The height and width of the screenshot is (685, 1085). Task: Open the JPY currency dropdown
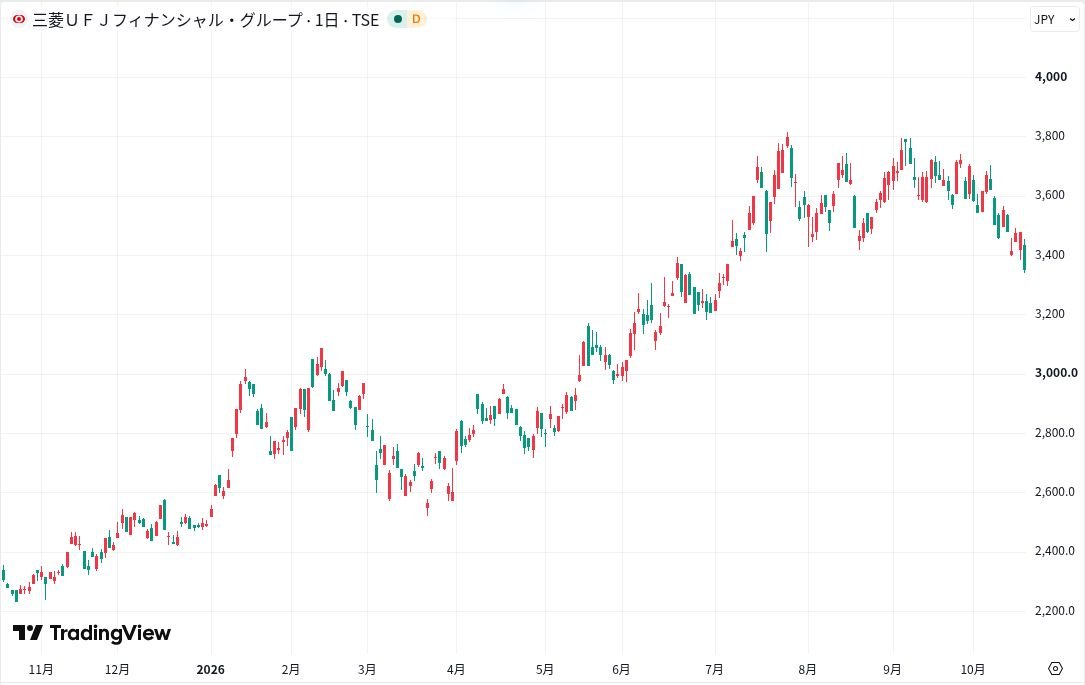point(1055,19)
